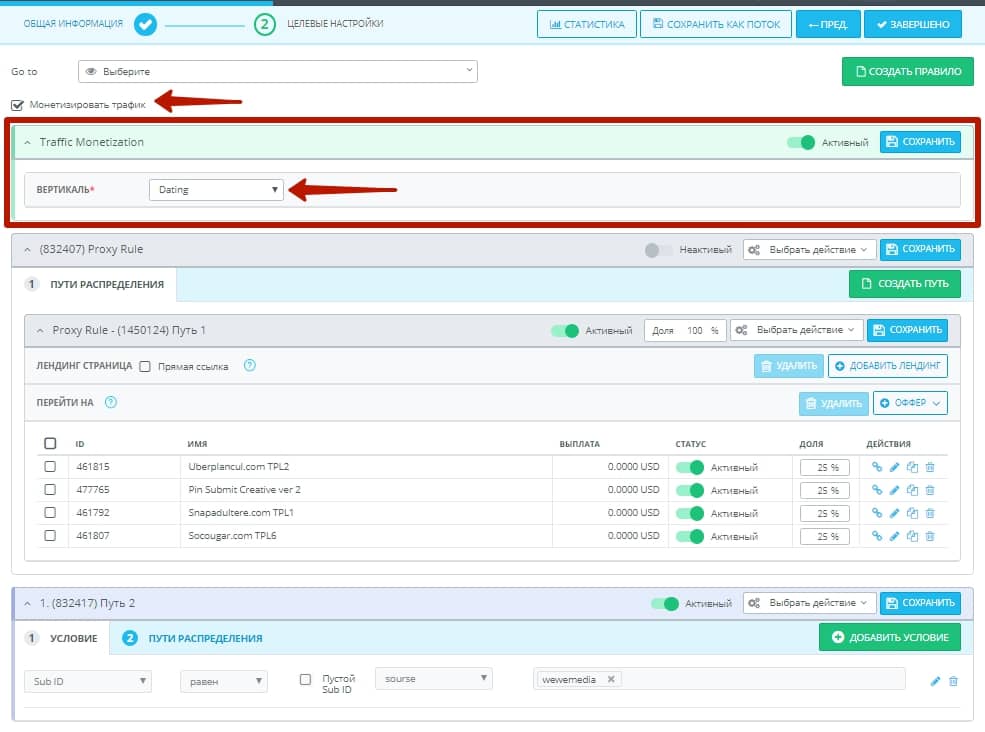Image resolution: width=985 pixels, height=732 pixels.
Task: Edit pencil icon in Sub ID condition row
Action: click(935, 681)
